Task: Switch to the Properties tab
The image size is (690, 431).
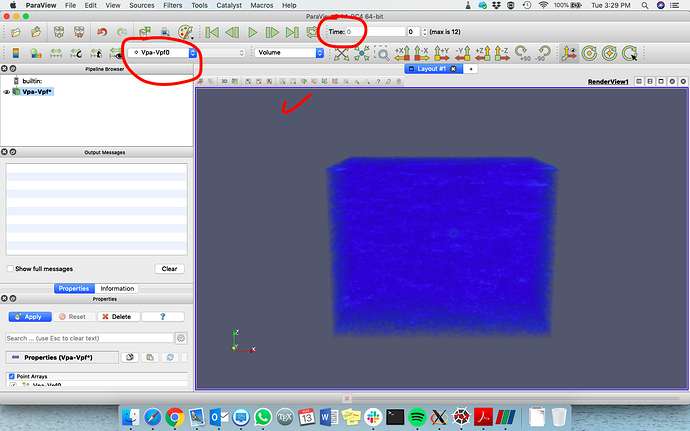Action: (x=74, y=288)
